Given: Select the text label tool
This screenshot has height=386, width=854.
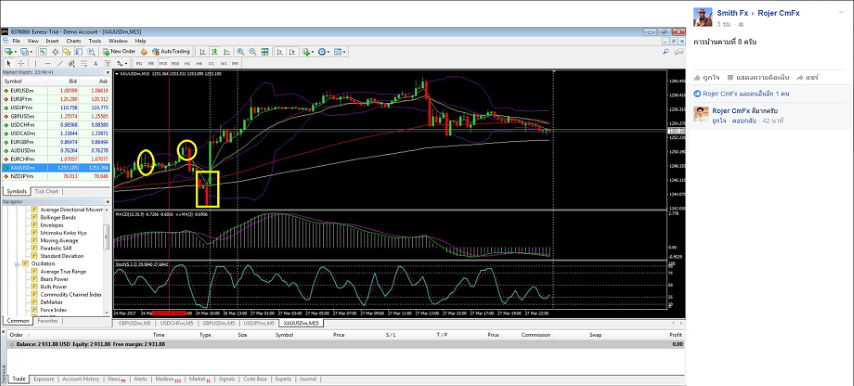Looking at the screenshot, I should tap(95, 63).
